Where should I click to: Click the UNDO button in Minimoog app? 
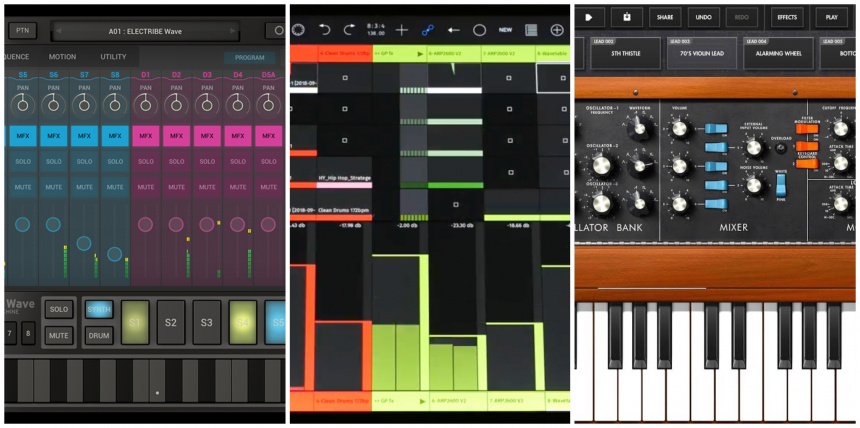point(703,17)
